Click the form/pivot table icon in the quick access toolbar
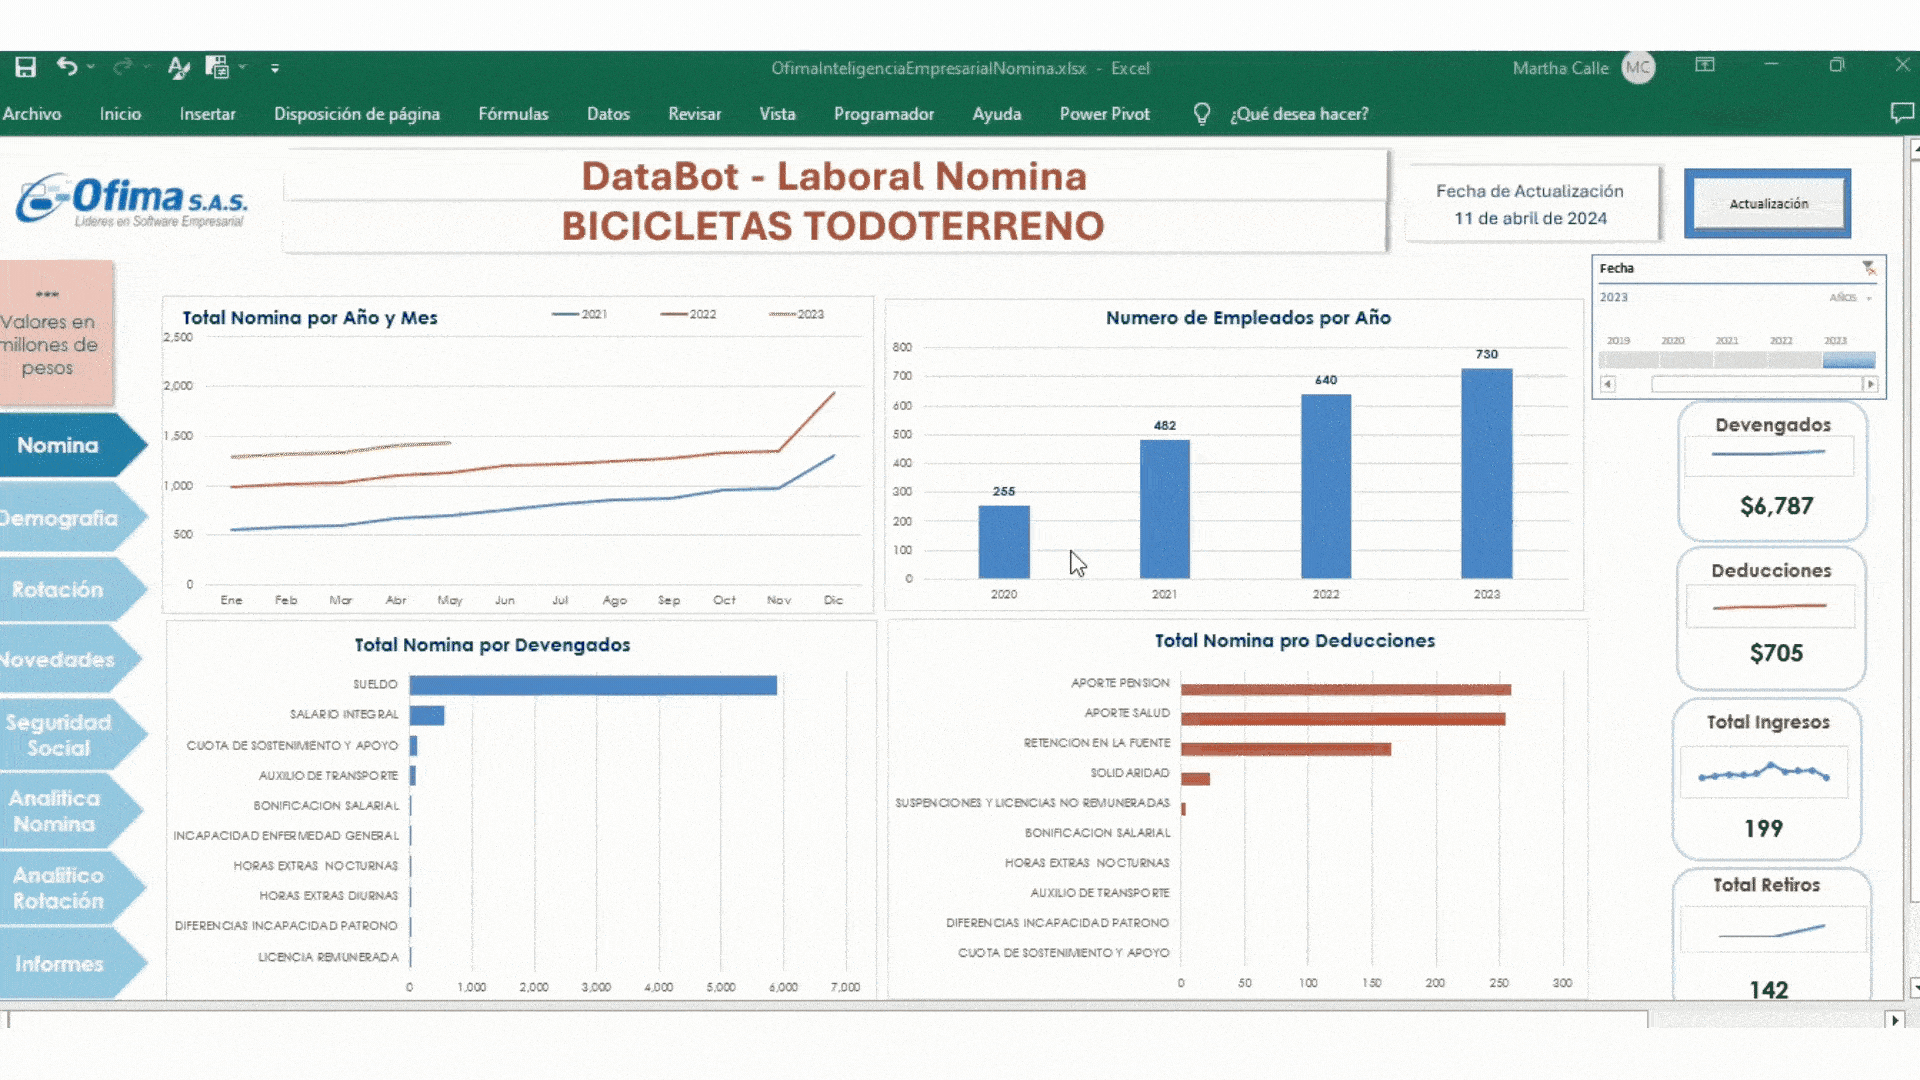Image resolution: width=1920 pixels, height=1080 pixels. point(216,67)
